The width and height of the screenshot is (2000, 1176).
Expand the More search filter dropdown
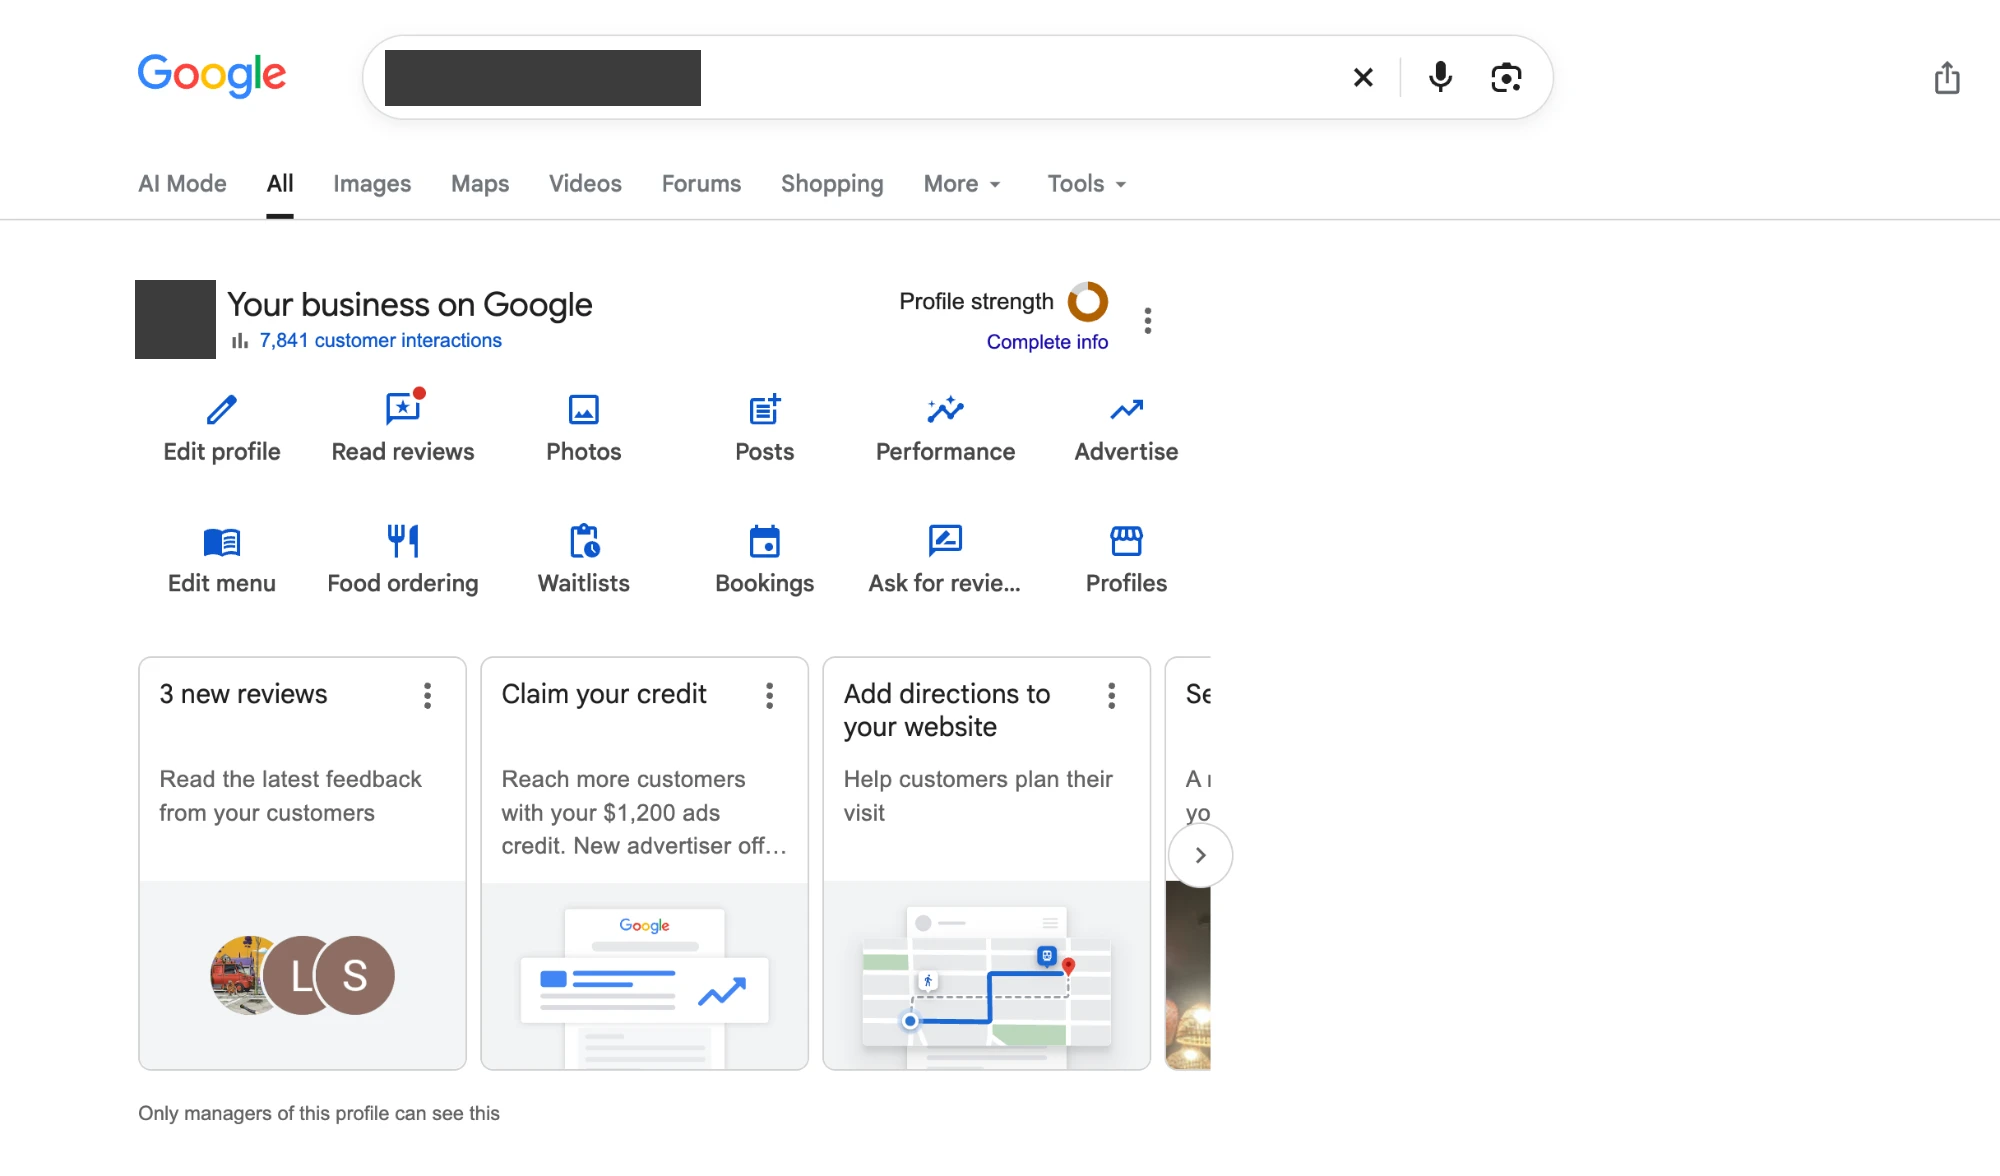(x=962, y=184)
